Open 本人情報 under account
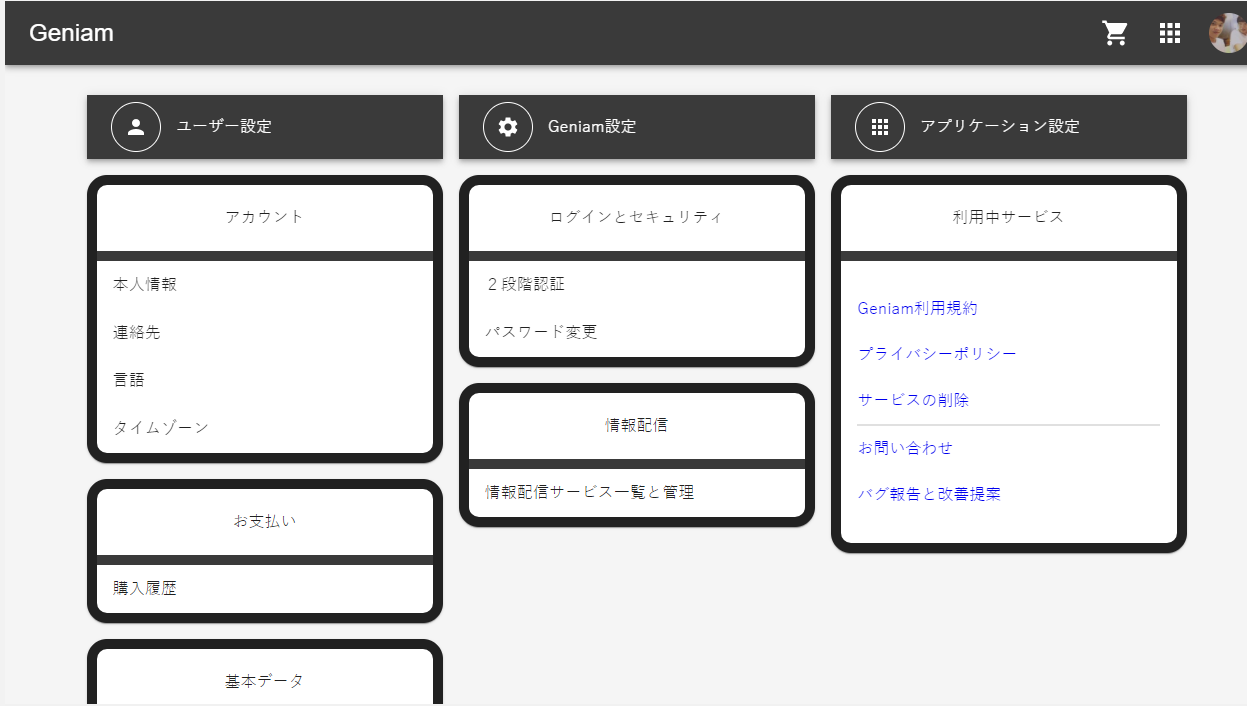 click(x=145, y=284)
